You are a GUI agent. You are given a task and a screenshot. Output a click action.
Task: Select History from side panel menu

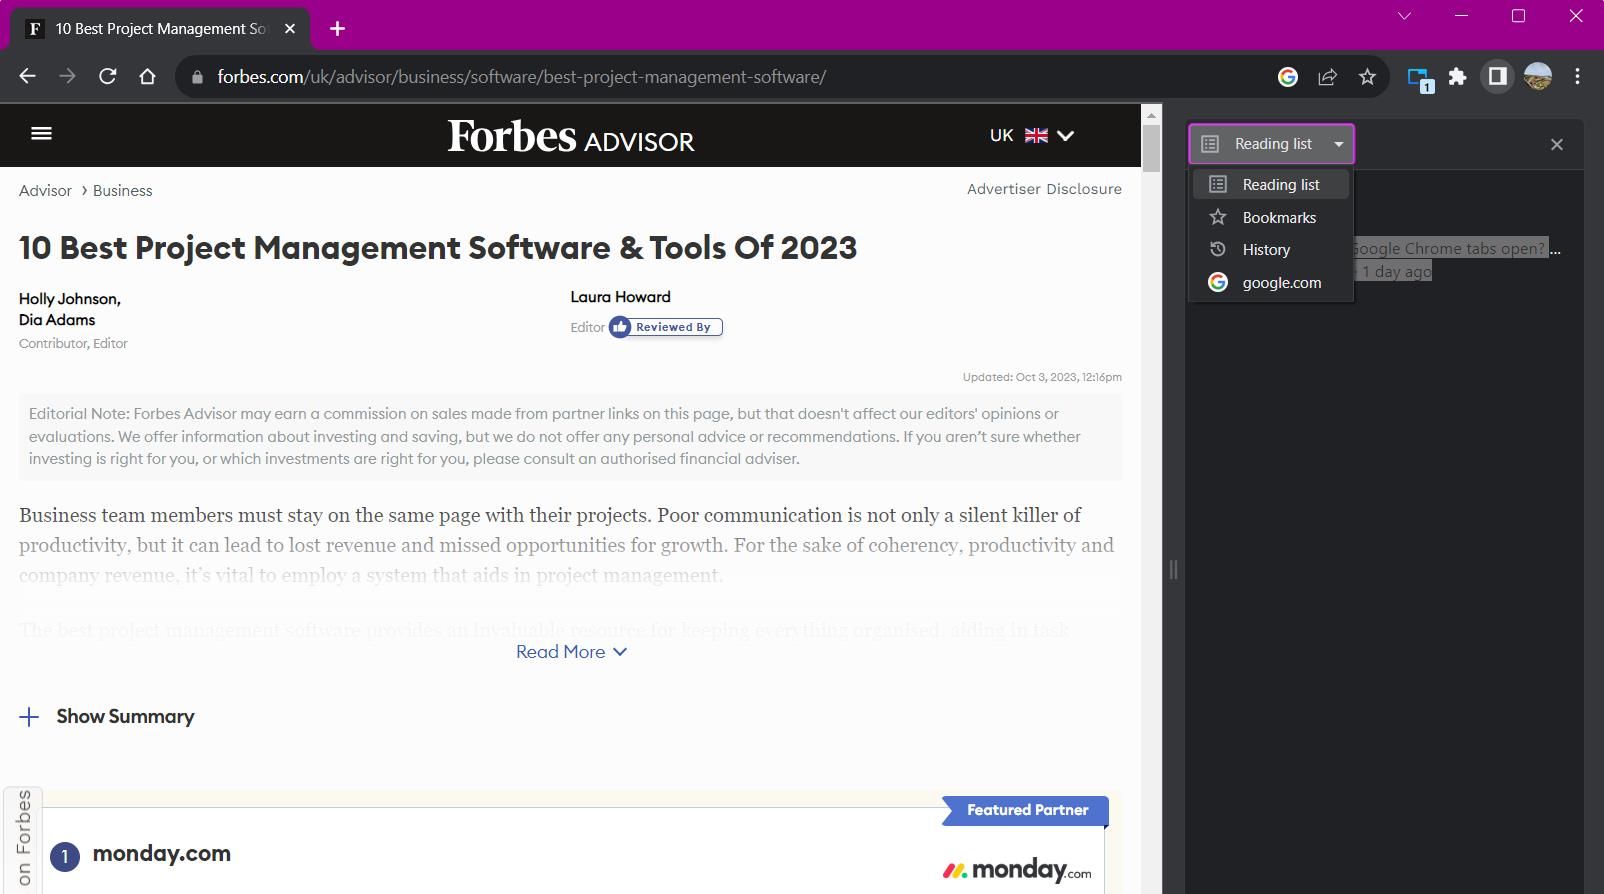[x=1266, y=250]
